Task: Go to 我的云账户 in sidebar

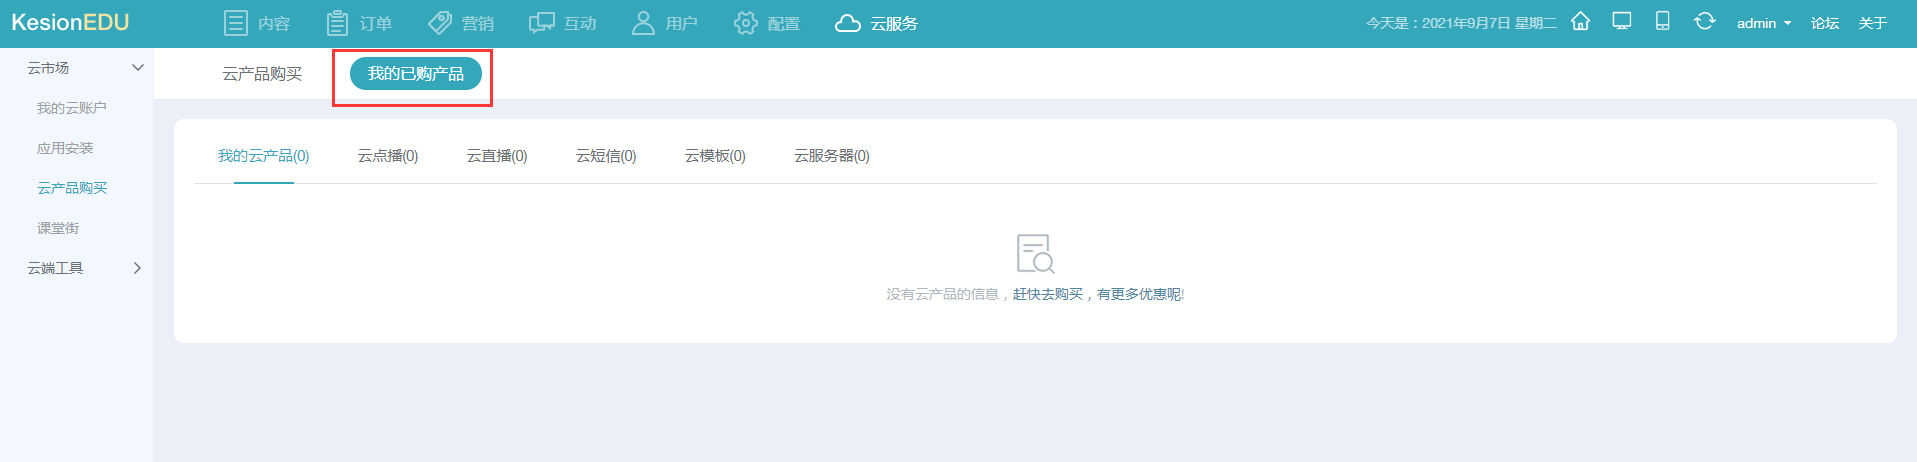Action: point(72,108)
